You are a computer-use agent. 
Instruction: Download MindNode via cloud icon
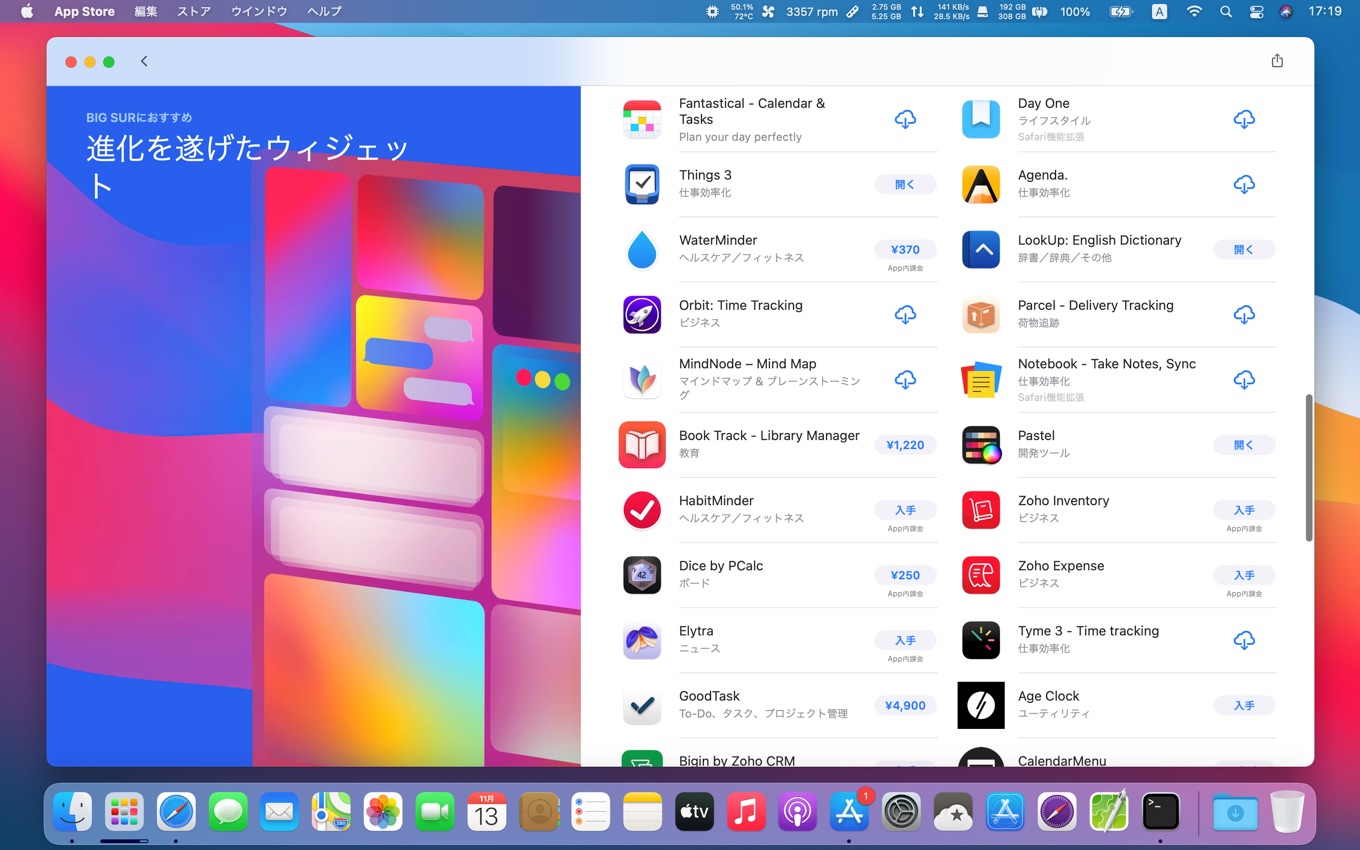click(905, 379)
